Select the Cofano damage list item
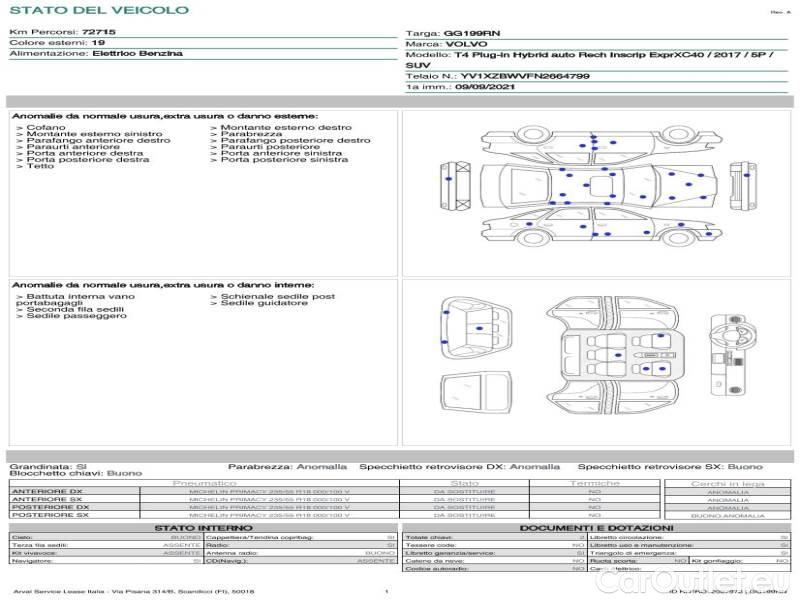This screenshot has width=800, height=600. tap(46, 128)
